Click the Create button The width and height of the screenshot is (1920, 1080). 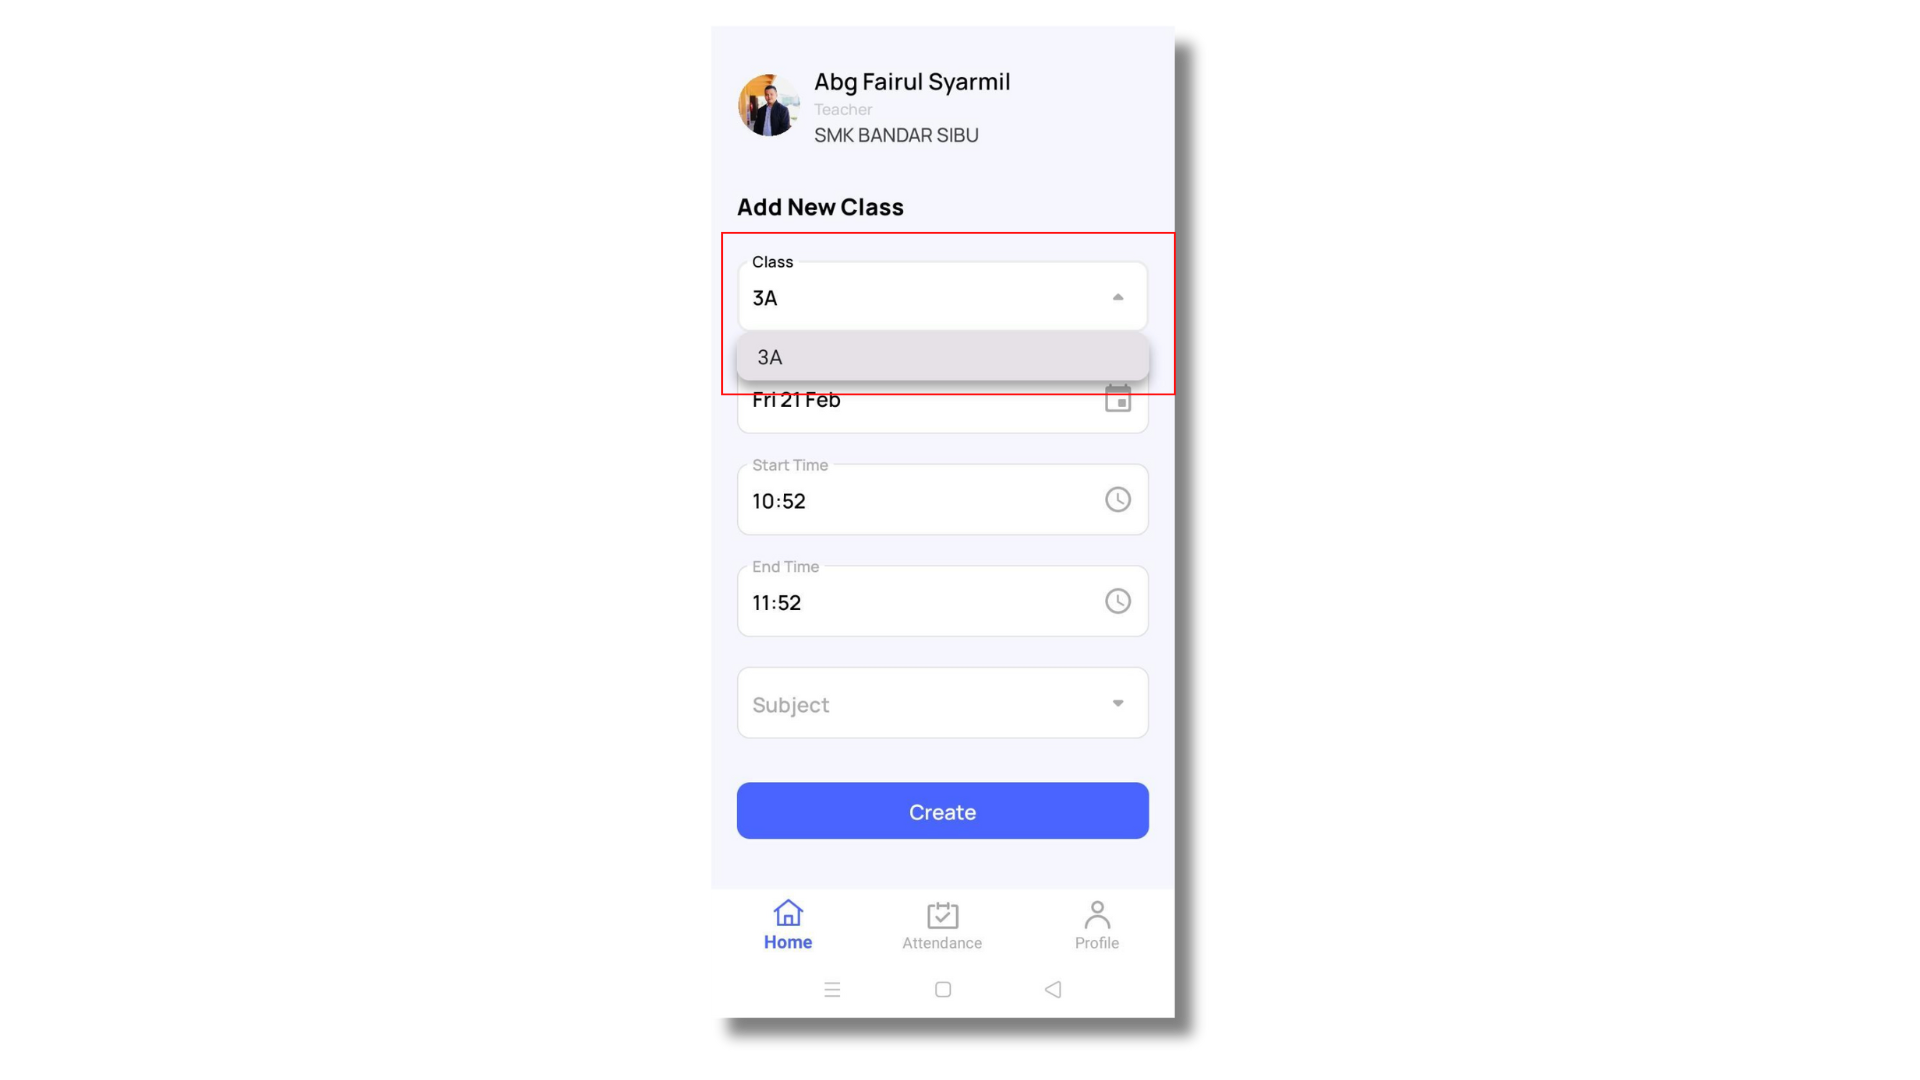pos(942,811)
